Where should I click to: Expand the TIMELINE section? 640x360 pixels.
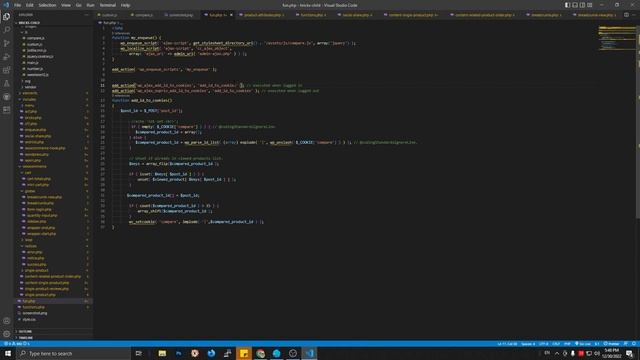pos(25,338)
